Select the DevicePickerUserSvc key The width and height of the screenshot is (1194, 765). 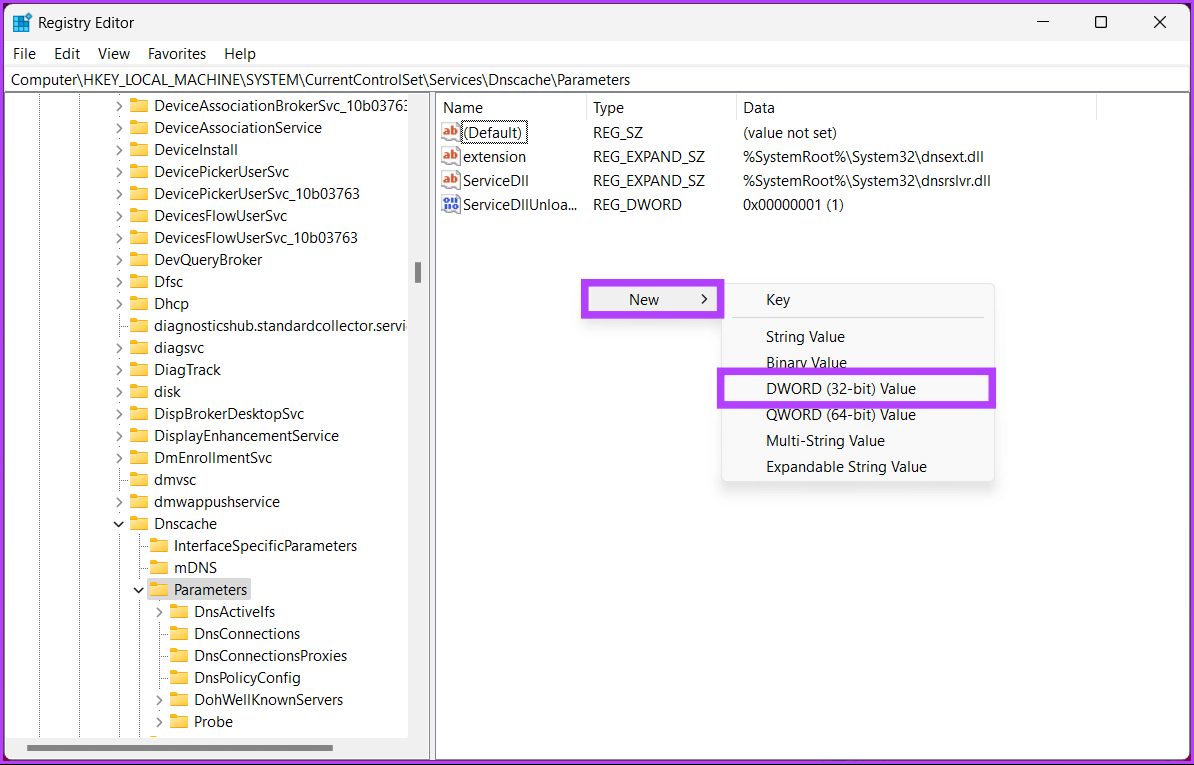(222, 172)
